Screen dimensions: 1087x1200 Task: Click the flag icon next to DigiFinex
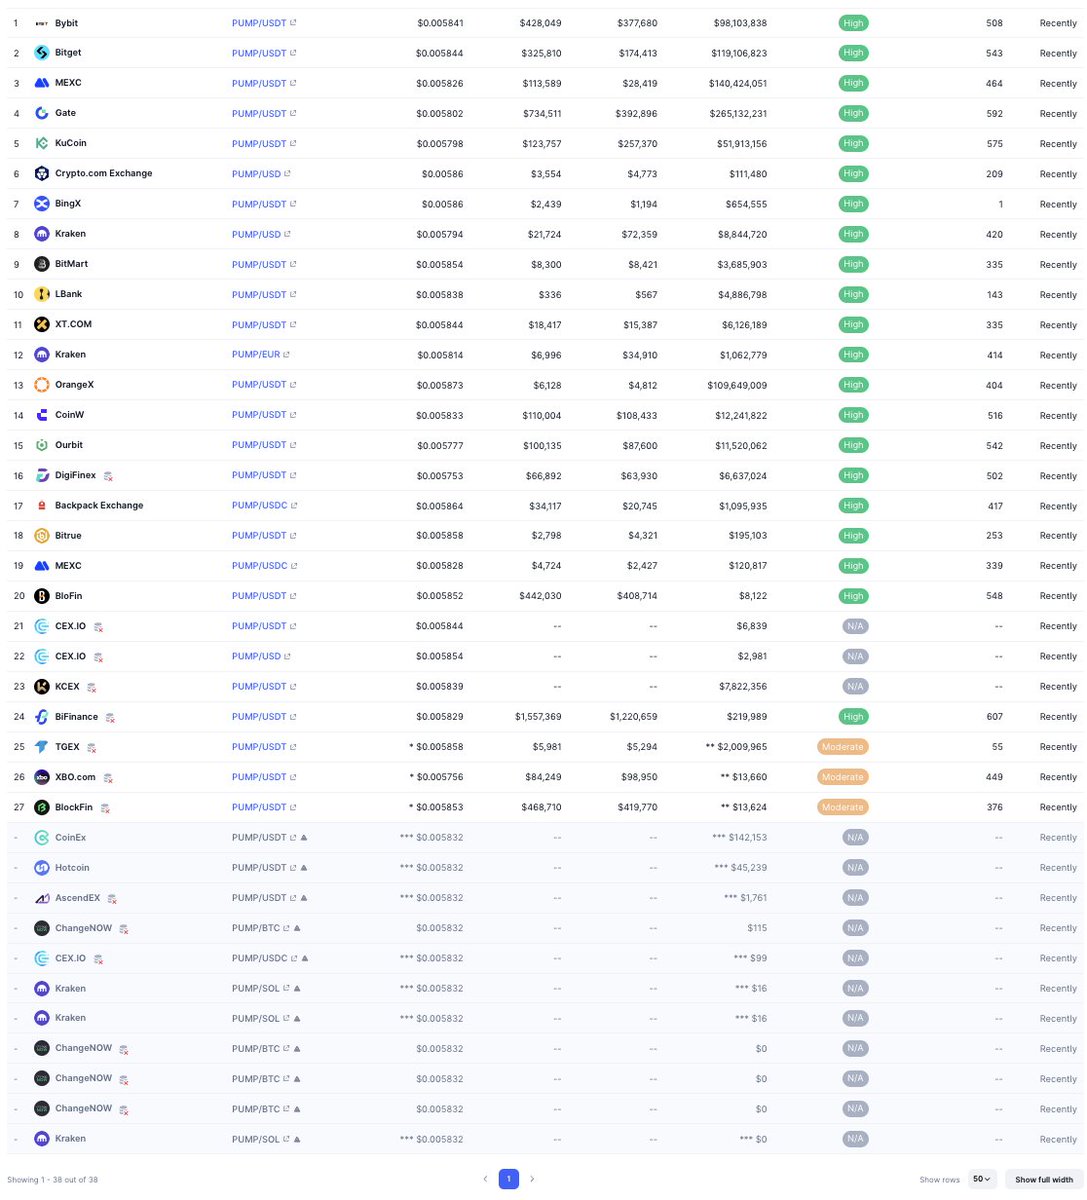point(108,476)
